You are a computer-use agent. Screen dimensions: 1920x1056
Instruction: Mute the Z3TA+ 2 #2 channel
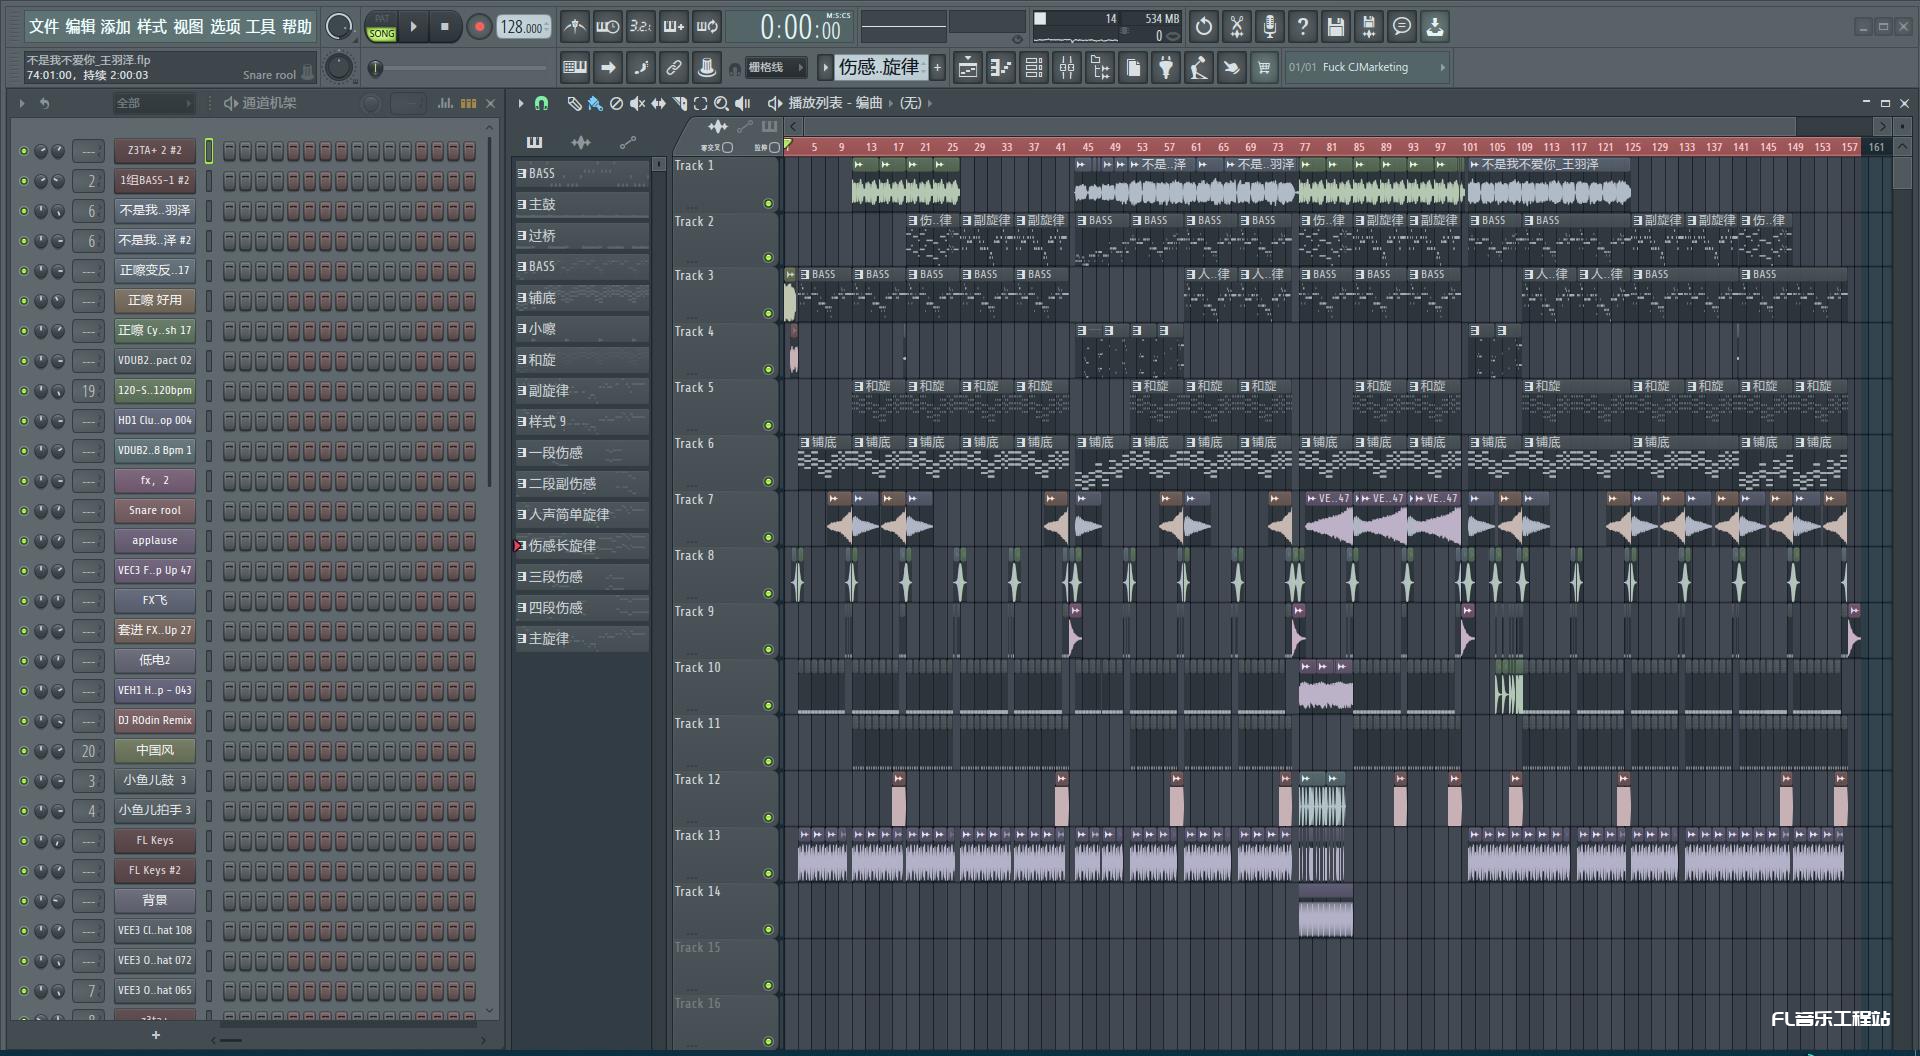[x=24, y=151]
